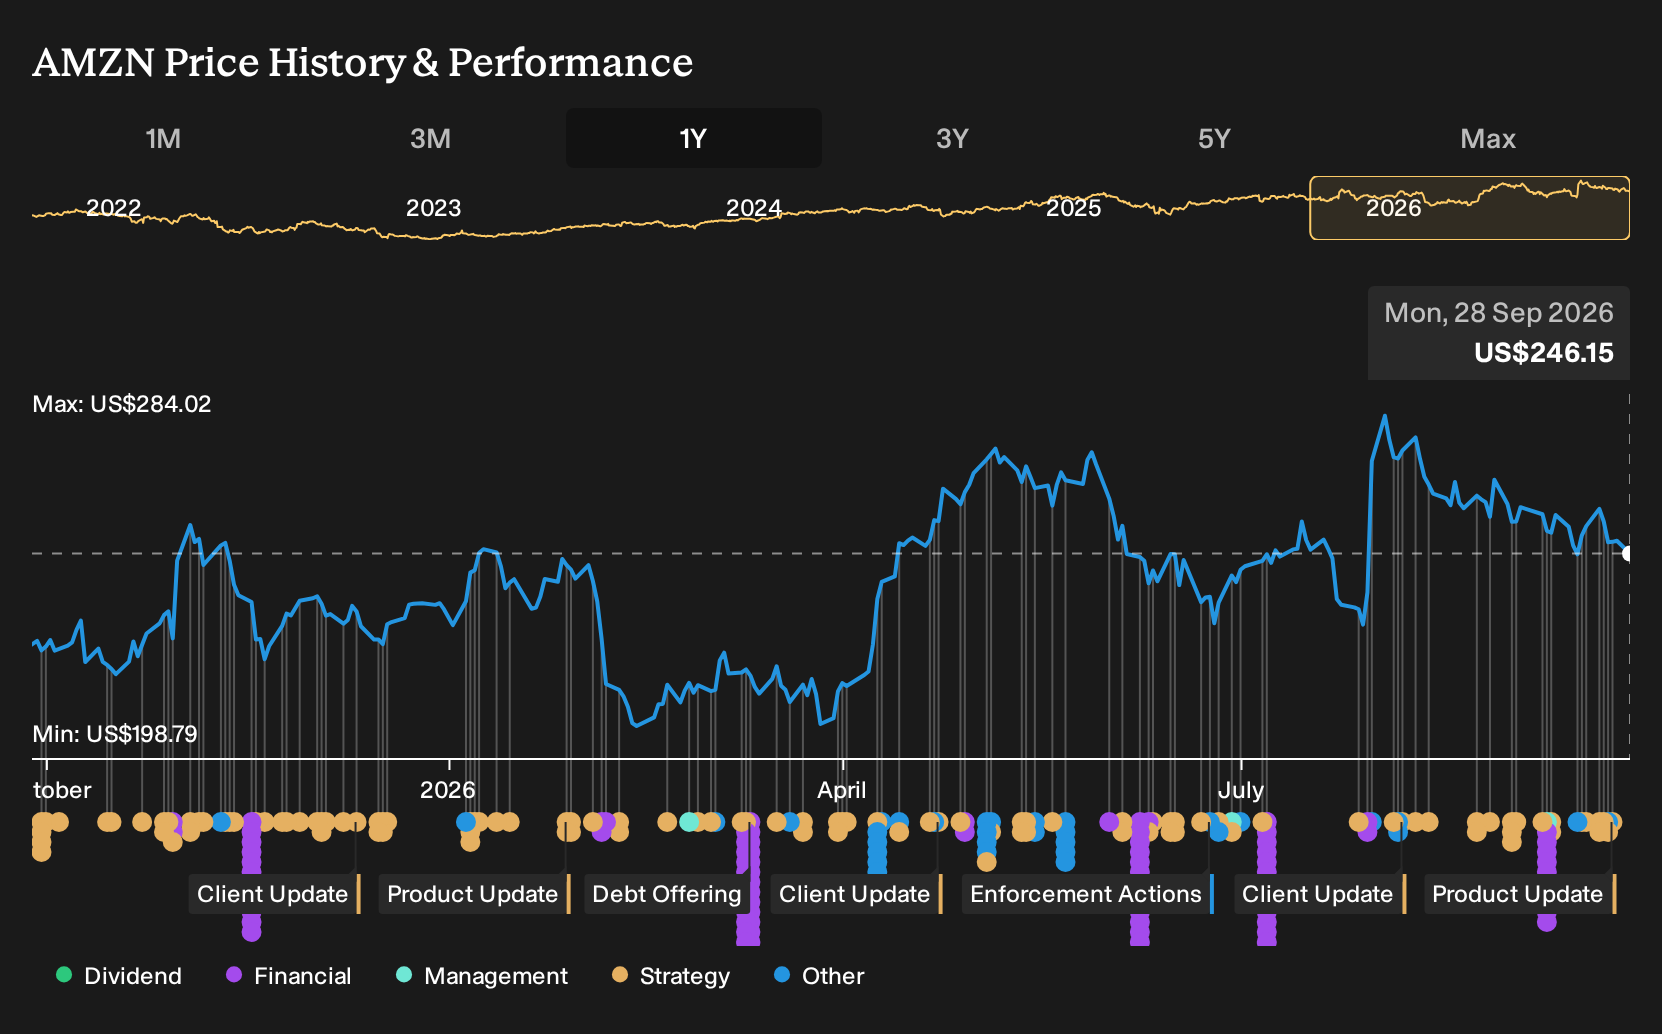The image size is (1662, 1034).
Task: Click the white endpoint dot on price line
Action: [1627, 553]
